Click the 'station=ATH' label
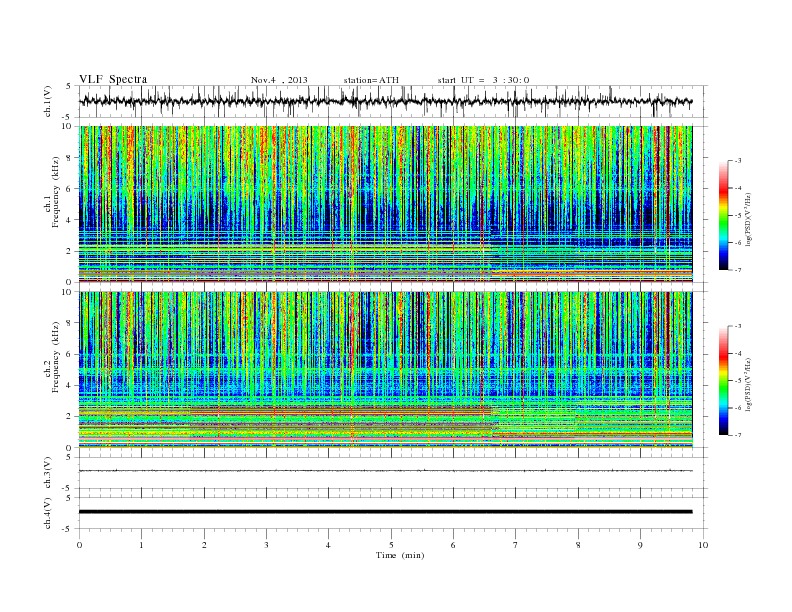 click(371, 80)
